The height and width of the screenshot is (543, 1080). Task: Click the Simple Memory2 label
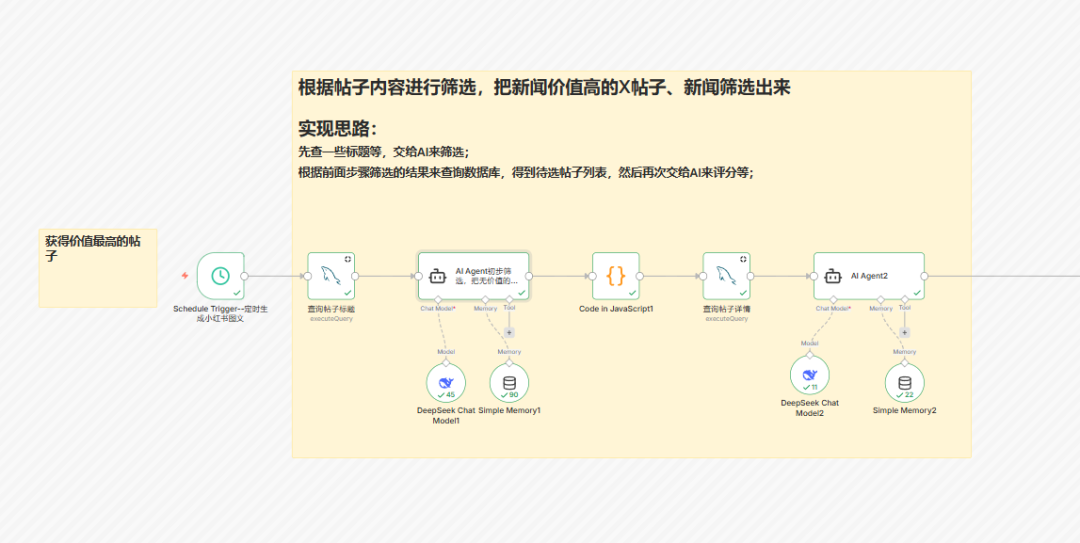coord(905,410)
